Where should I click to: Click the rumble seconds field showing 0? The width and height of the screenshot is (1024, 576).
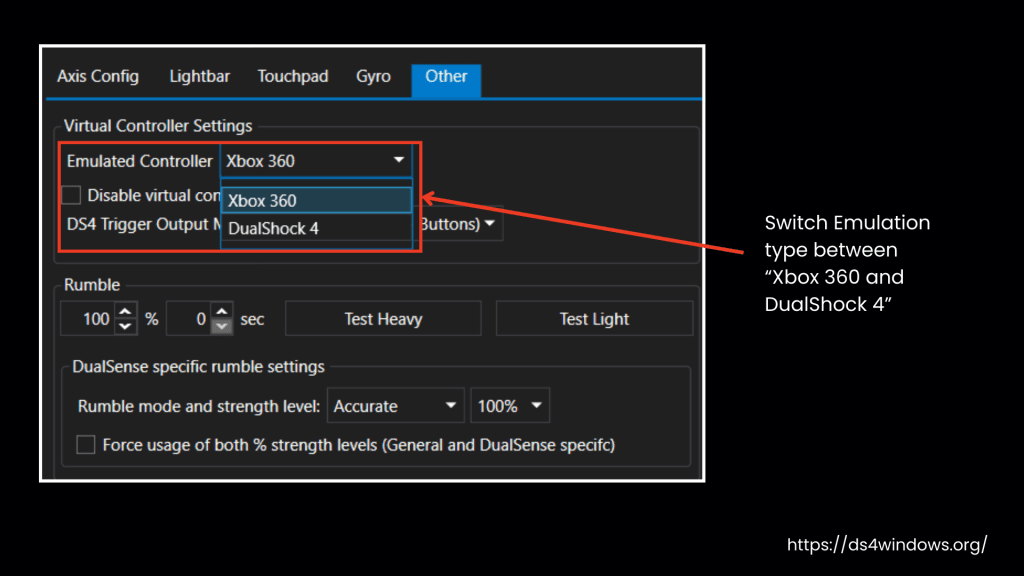coord(189,319)
